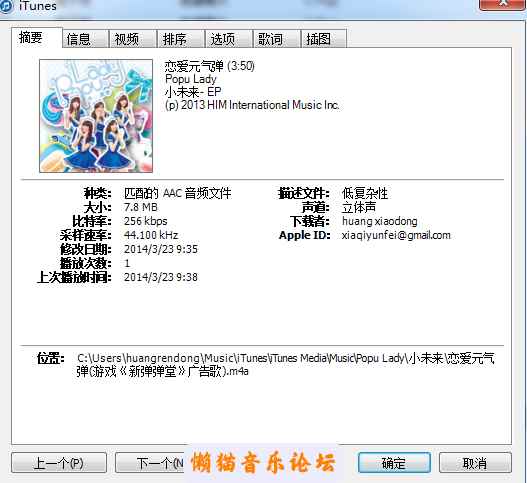Open the 视频 tab
This screenshot has width=527, height=483.
pos(133,39)
